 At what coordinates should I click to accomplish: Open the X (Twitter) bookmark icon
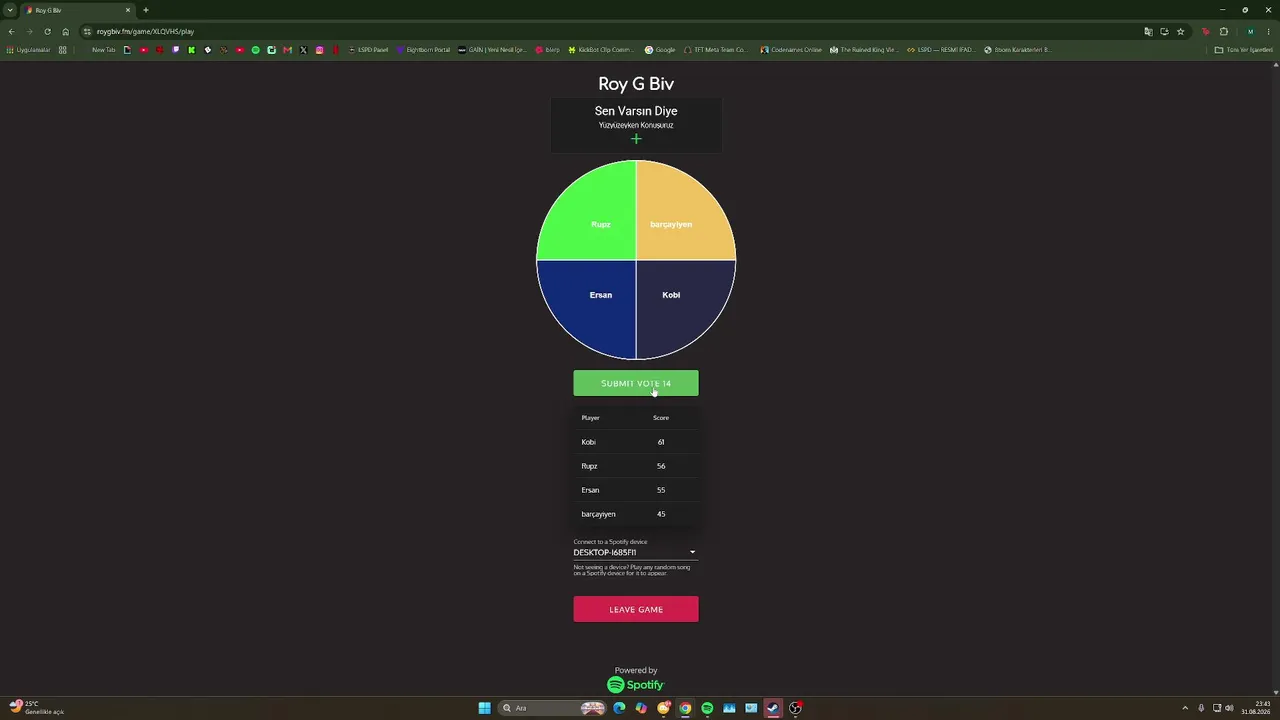[304, 50]
